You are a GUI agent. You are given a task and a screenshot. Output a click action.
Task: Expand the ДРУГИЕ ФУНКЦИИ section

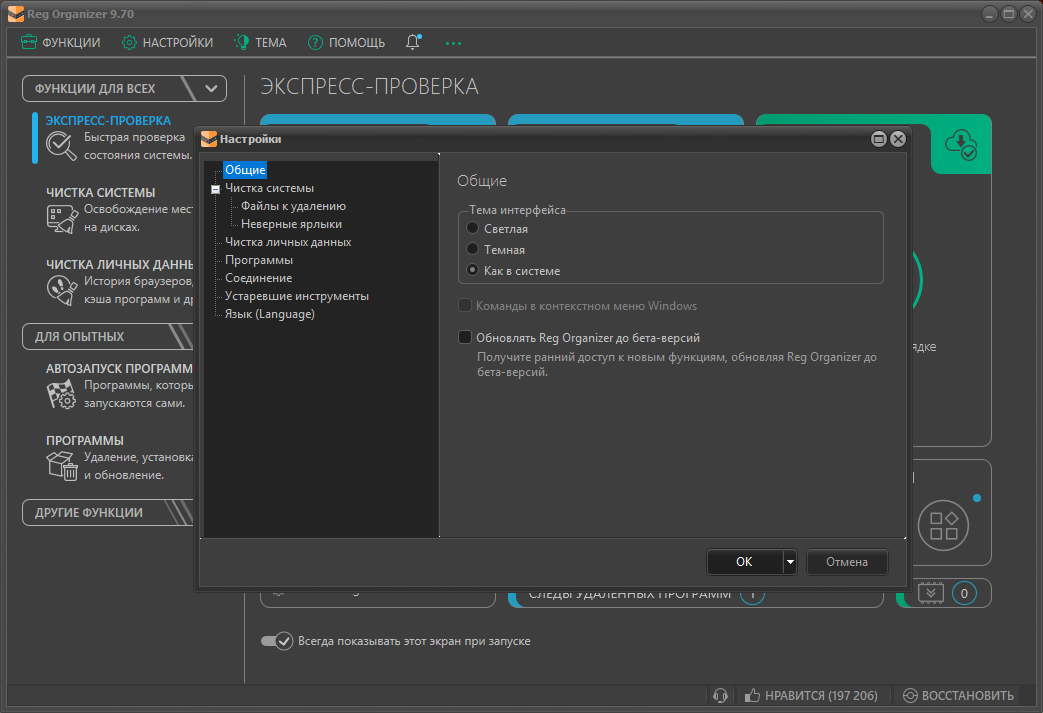(108, 512)
